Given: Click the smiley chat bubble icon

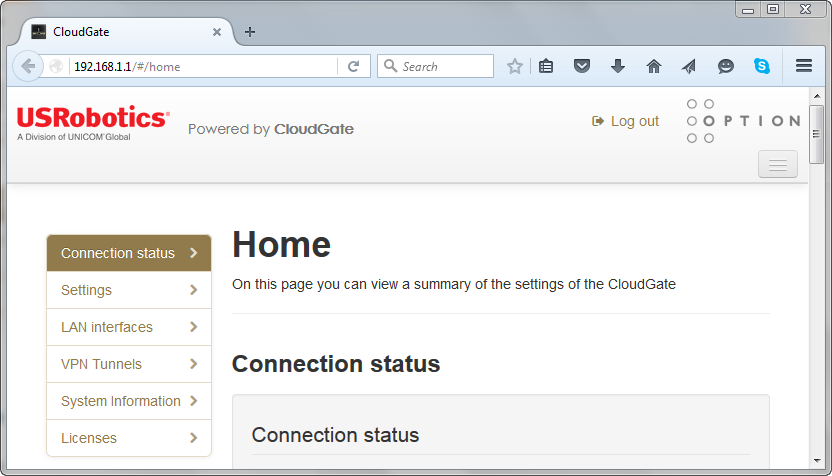Looking at the screenshot, I should pyautogui.click(x=726, y=66).
